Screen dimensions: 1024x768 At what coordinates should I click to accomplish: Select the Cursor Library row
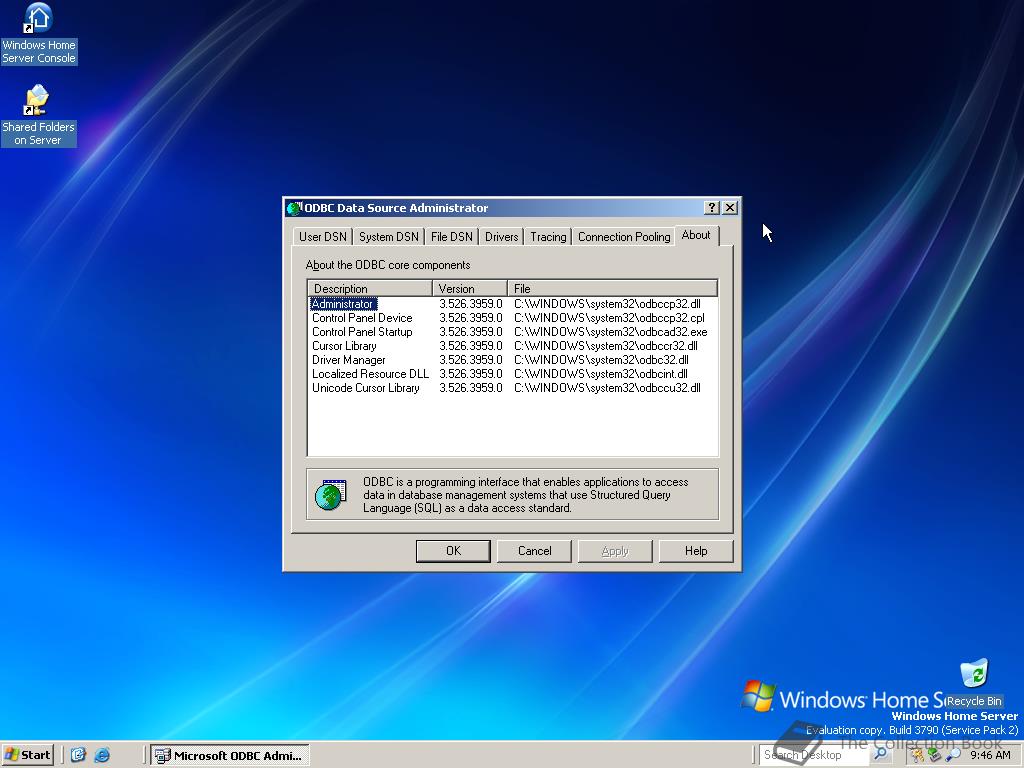tap(513, 346)
